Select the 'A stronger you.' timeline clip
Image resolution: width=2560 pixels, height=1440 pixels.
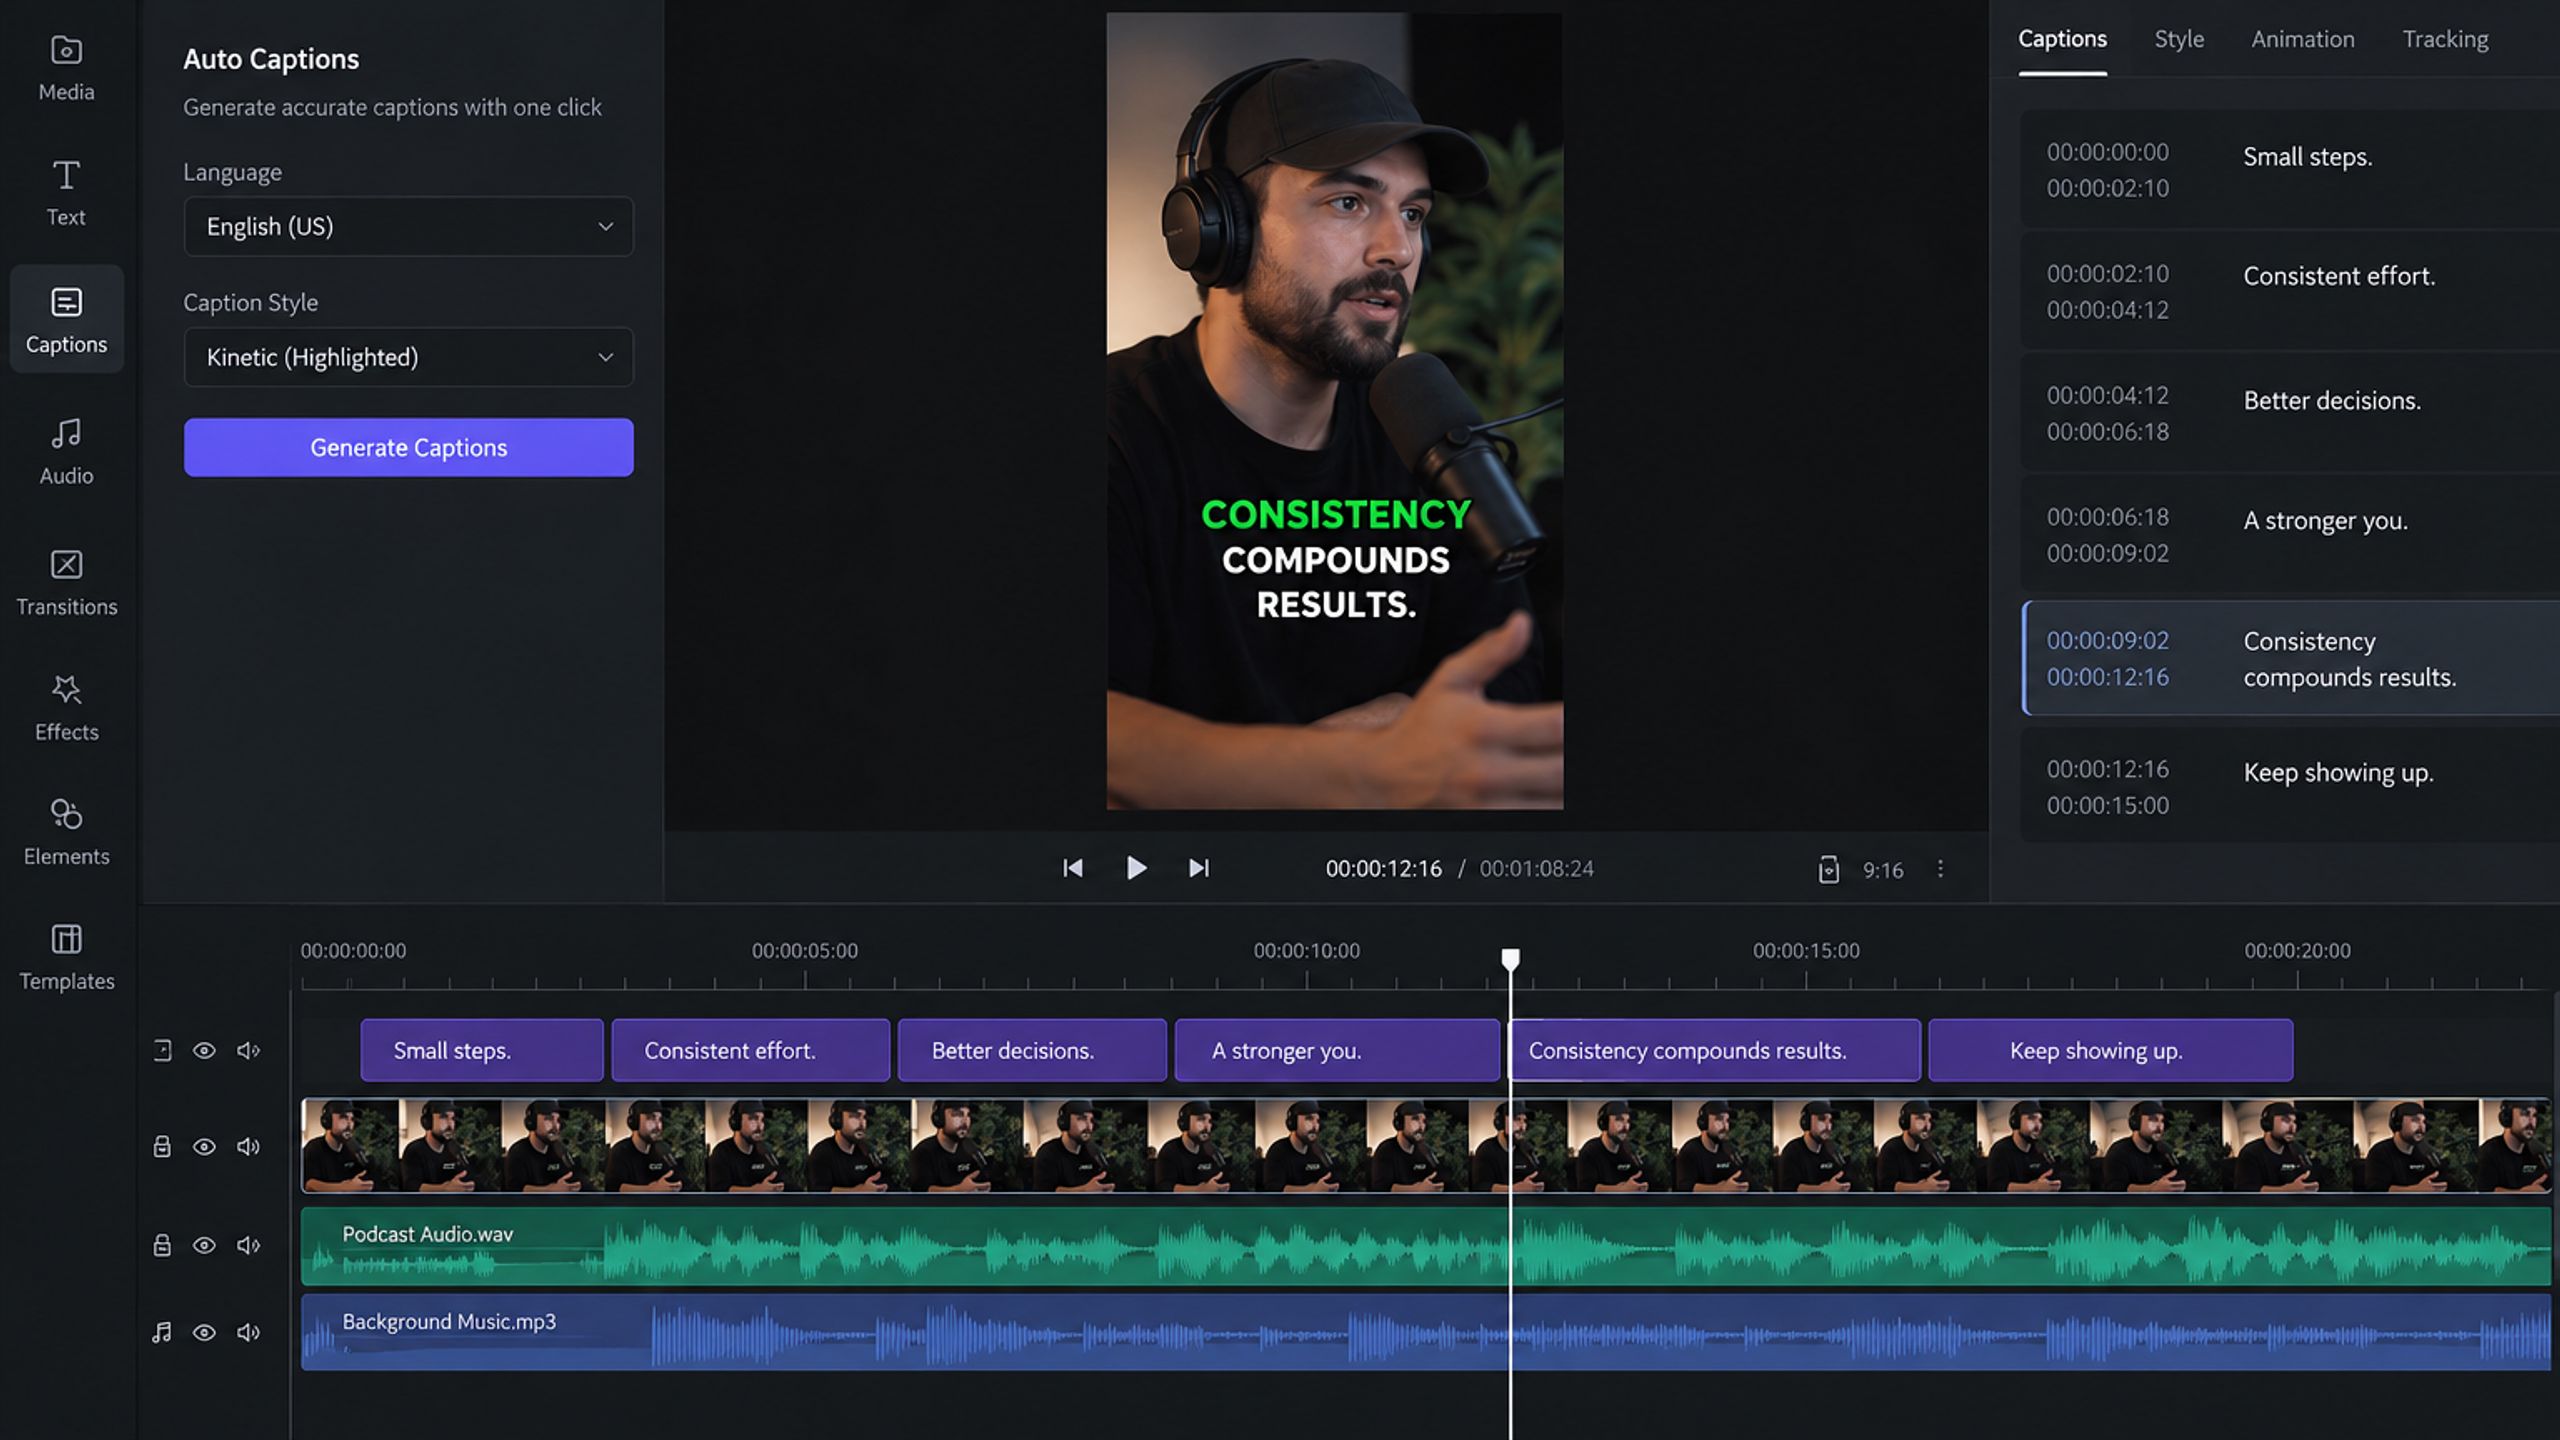point(1336,1050)
